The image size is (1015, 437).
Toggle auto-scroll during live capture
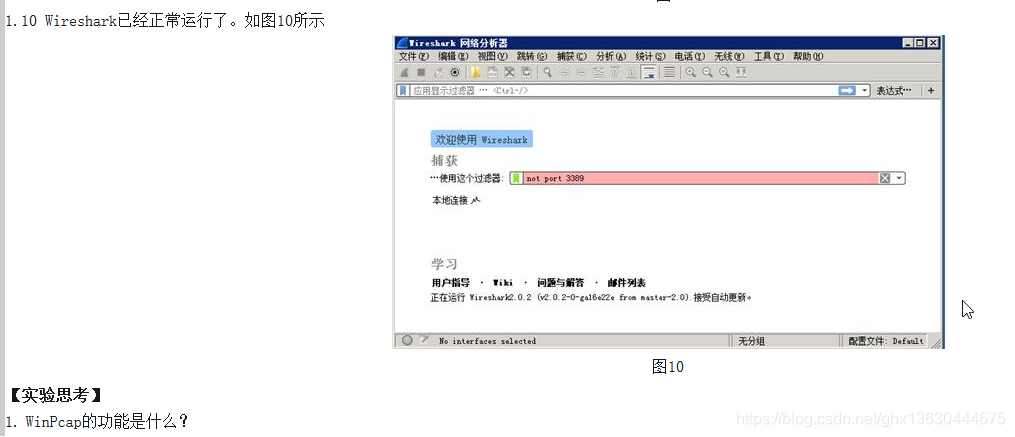[x=649, y=73]
